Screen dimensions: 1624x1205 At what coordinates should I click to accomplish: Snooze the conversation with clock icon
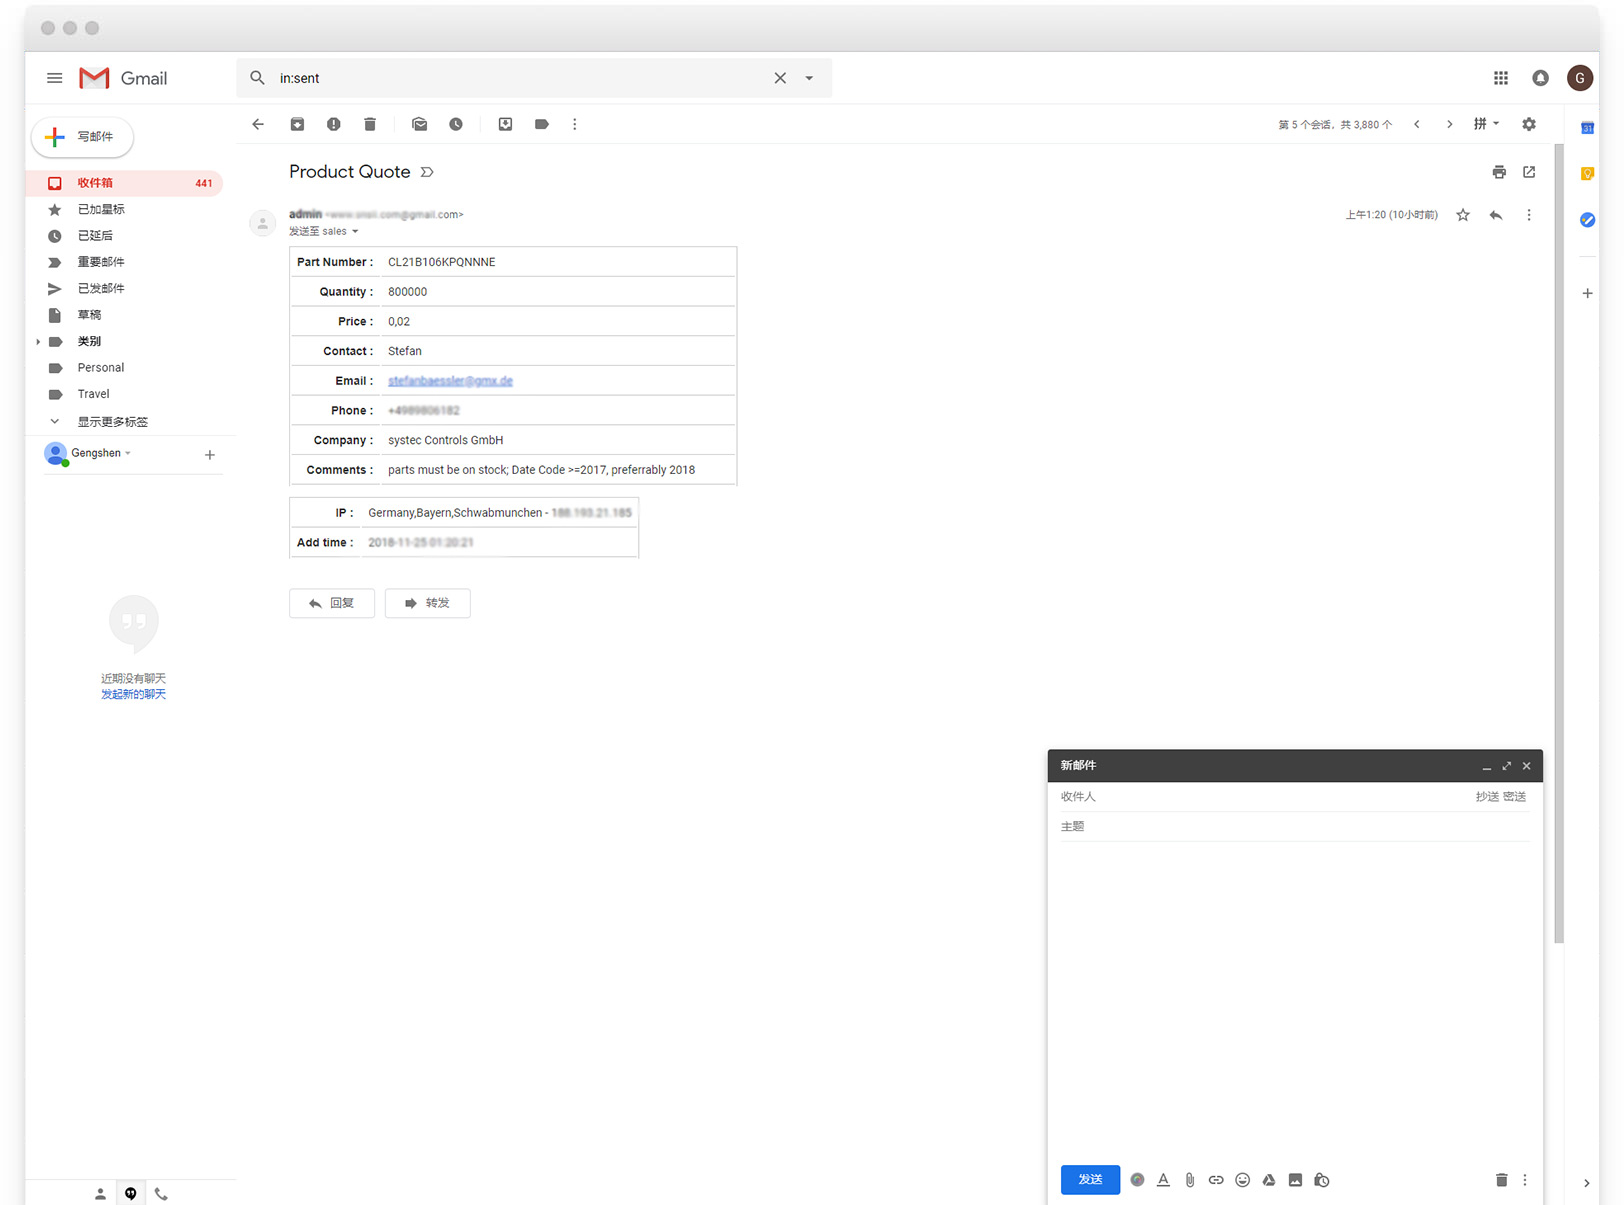(x=456, y=124)
